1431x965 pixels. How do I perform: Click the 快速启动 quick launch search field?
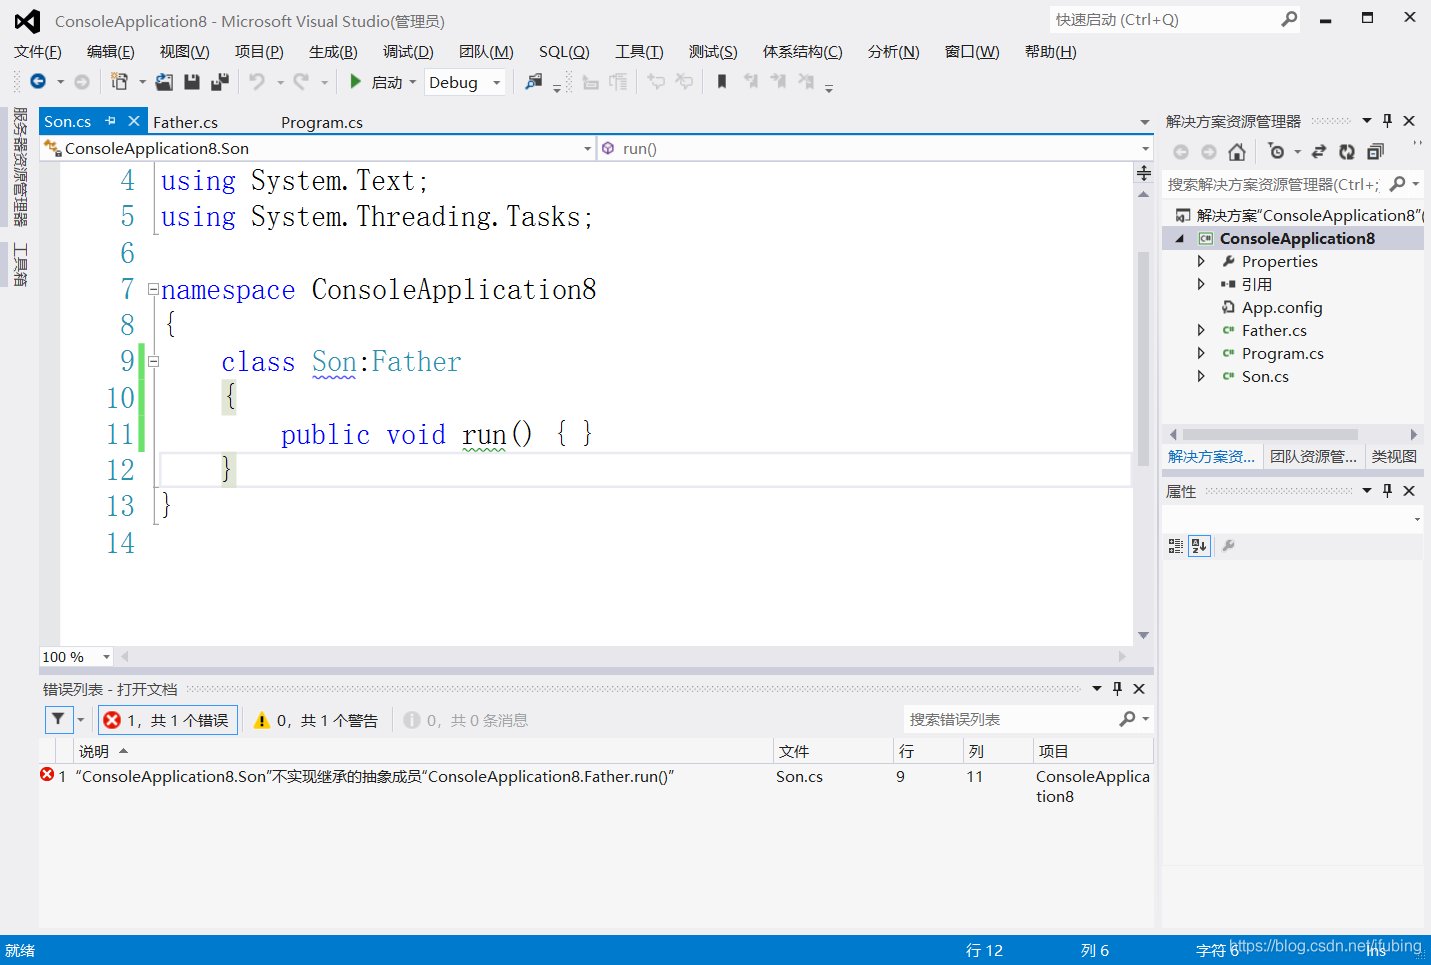[1165, 20]
